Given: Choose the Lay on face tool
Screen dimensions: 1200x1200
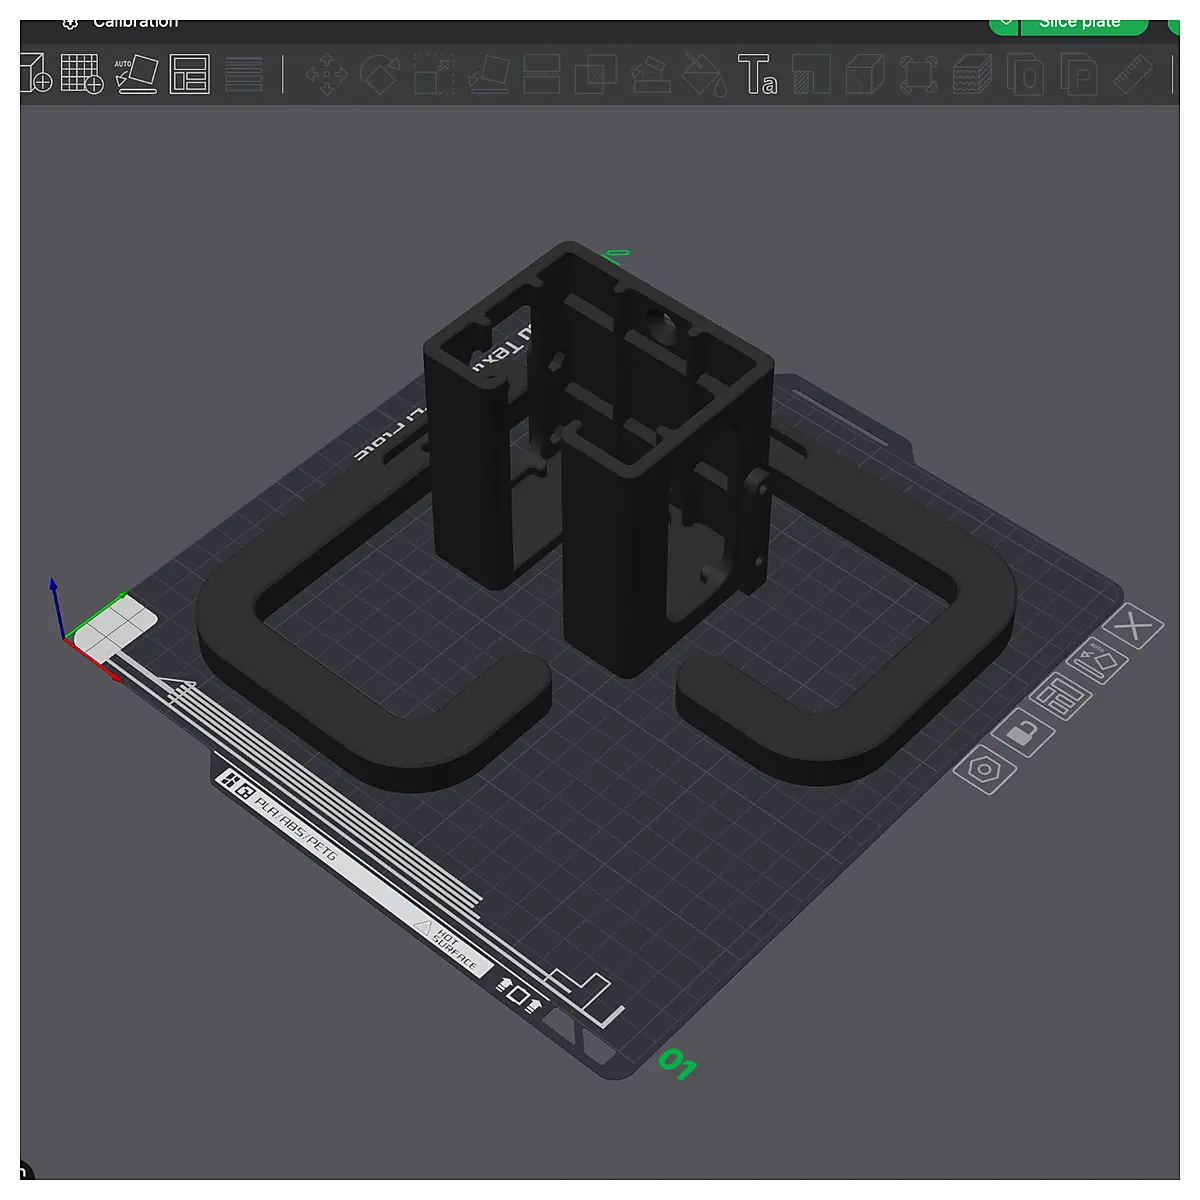Looking at the screenshot, I should pos(488,74).
